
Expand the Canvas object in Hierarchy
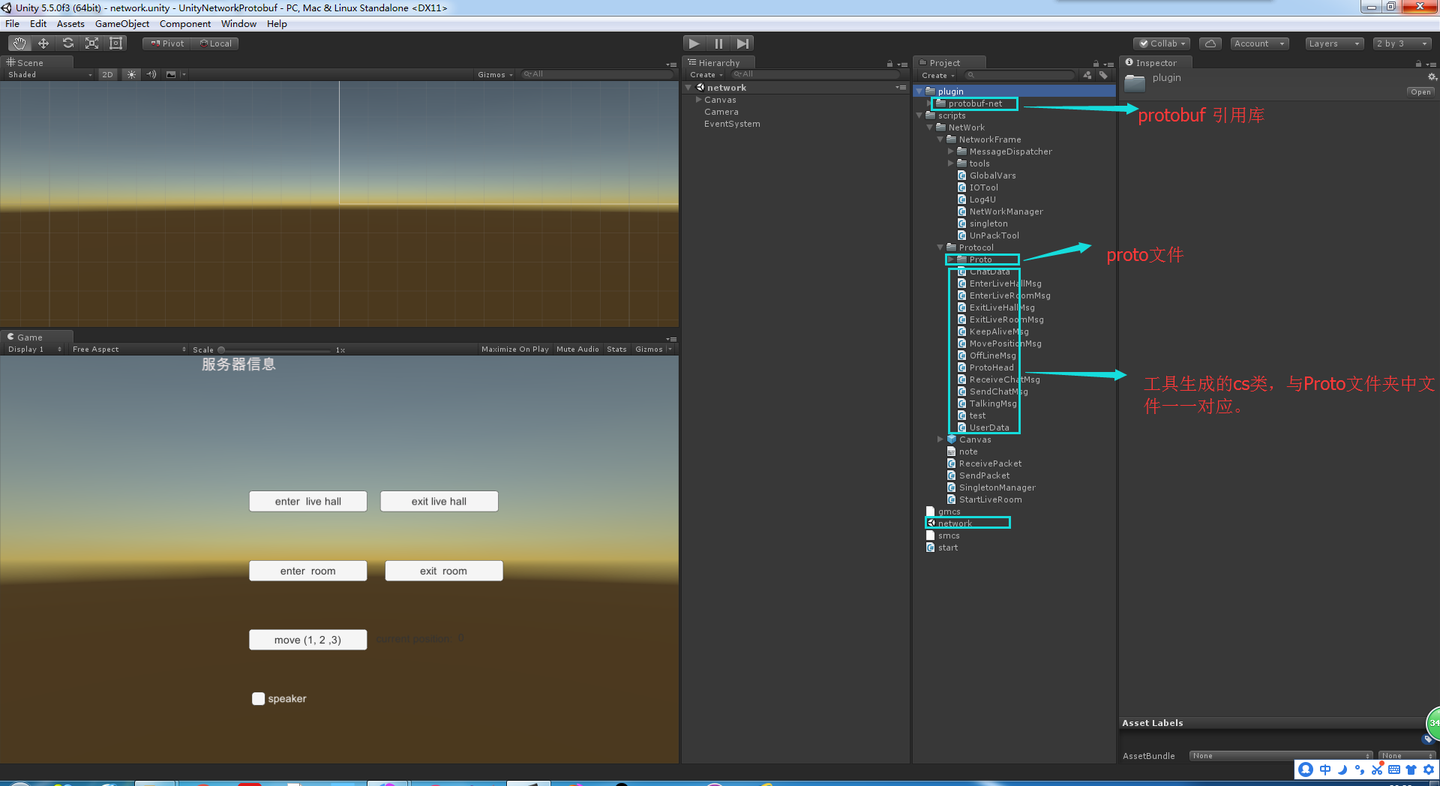[x=698, y=100]
